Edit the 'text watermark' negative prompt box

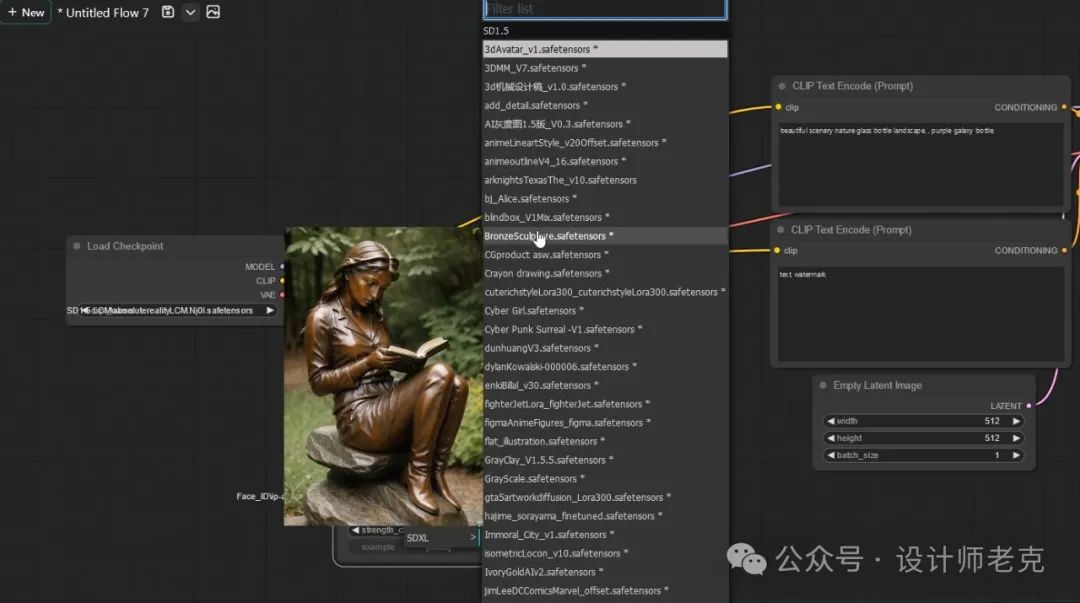click(920, 314)
